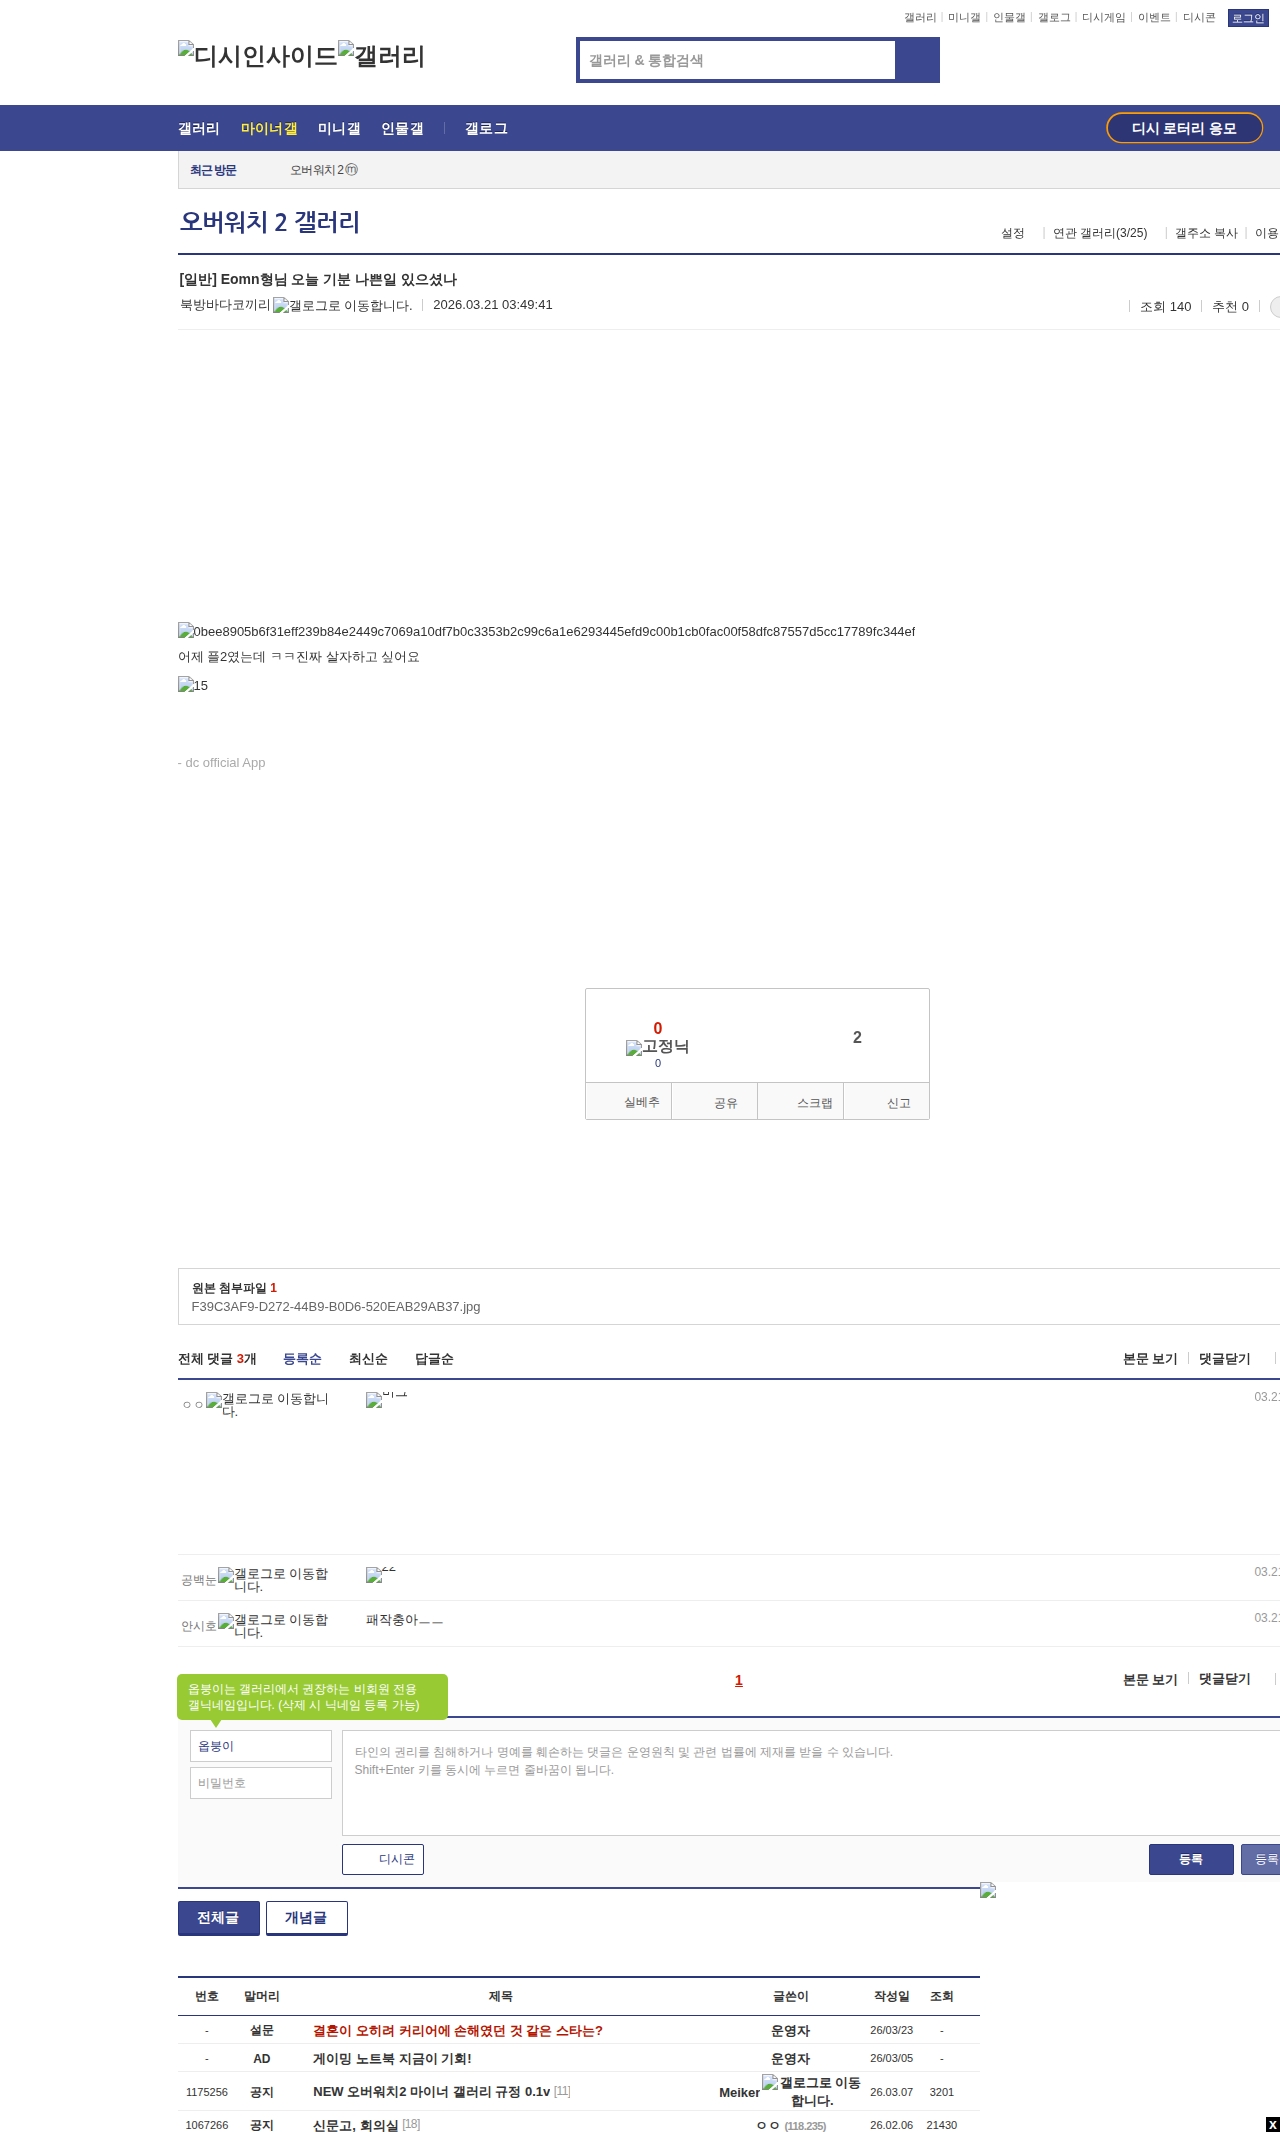
Task: Click the 최근 방문 label
Action: (x=213, y=170)
